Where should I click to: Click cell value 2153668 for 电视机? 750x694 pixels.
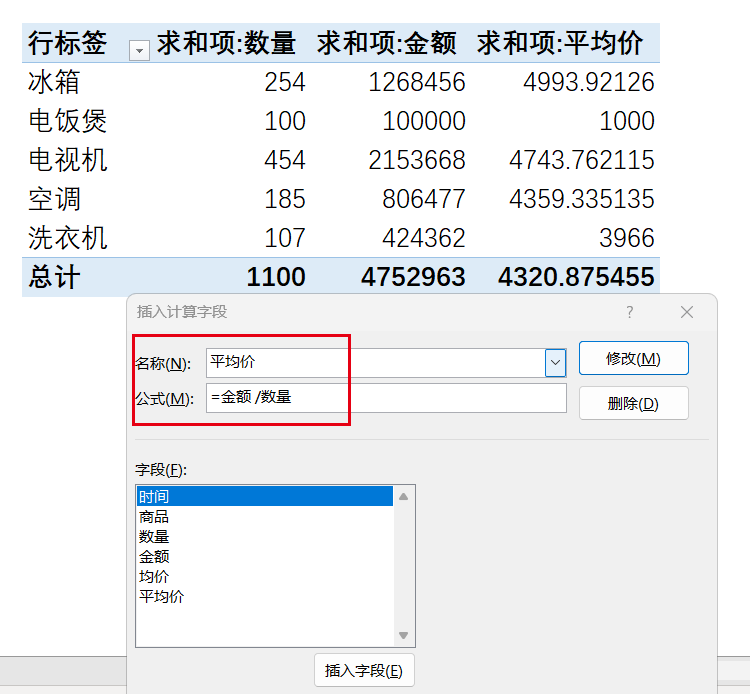(x=417, y=160)
